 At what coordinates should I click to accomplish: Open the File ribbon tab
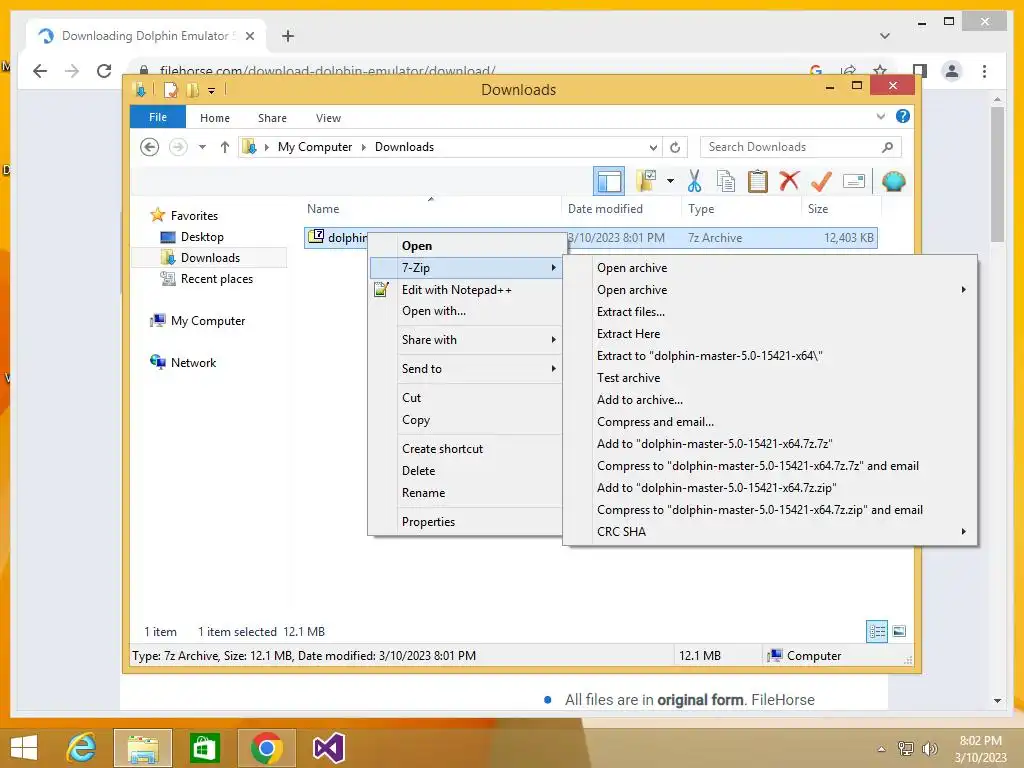158,117
